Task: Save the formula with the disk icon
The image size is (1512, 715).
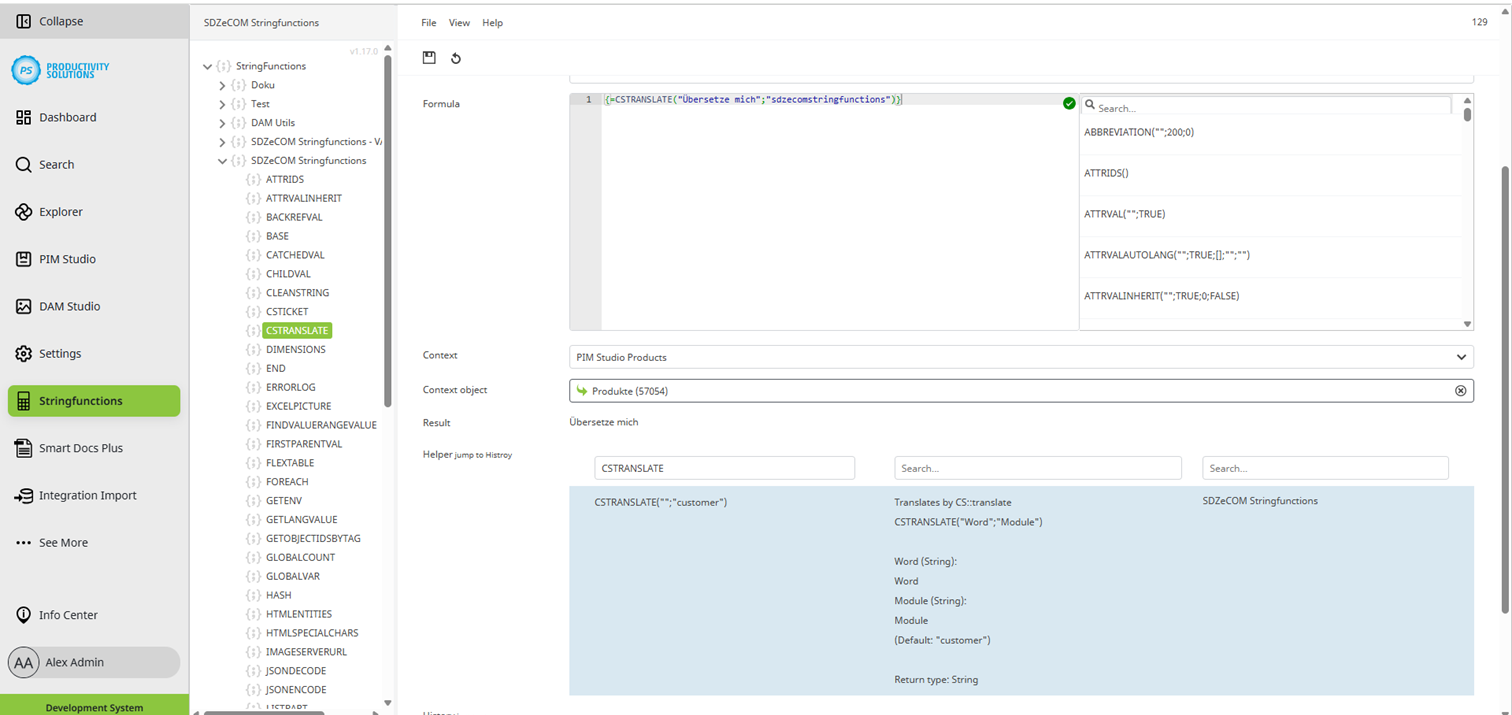Action: (429, 57)
